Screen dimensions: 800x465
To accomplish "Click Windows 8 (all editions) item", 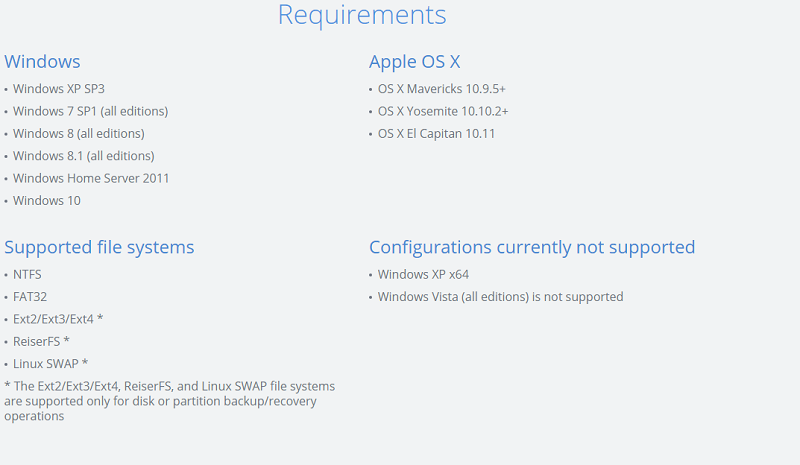I will click(x=79, y=134).
